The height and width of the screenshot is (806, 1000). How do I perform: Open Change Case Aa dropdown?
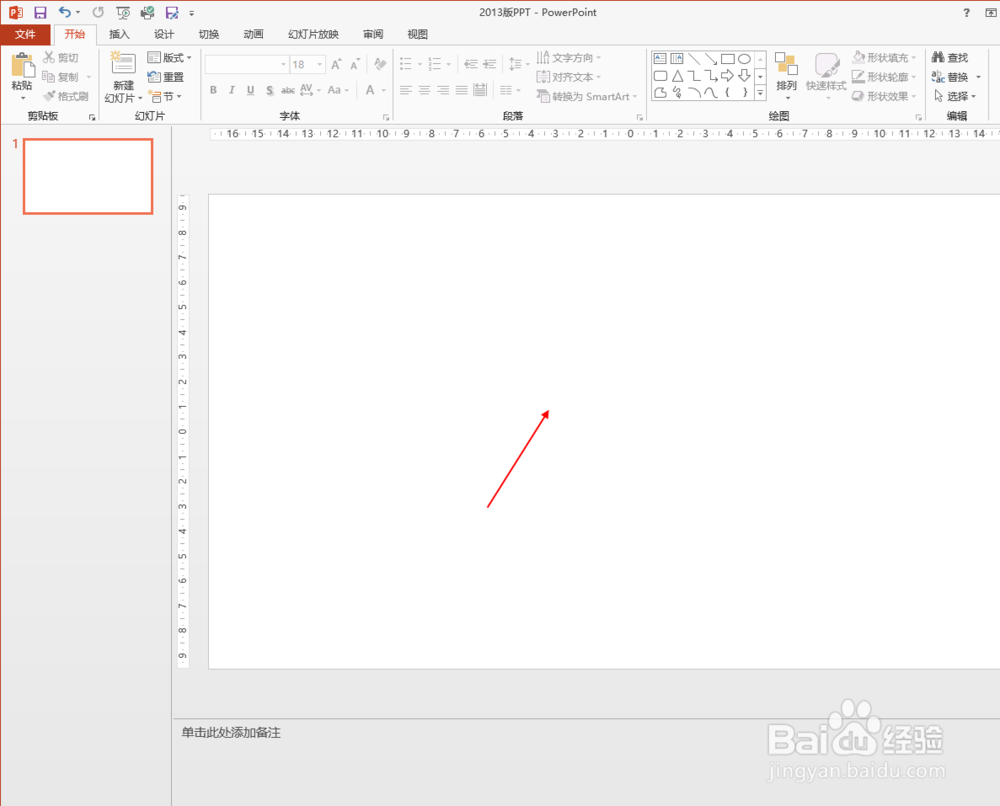[x=337, y=90]
